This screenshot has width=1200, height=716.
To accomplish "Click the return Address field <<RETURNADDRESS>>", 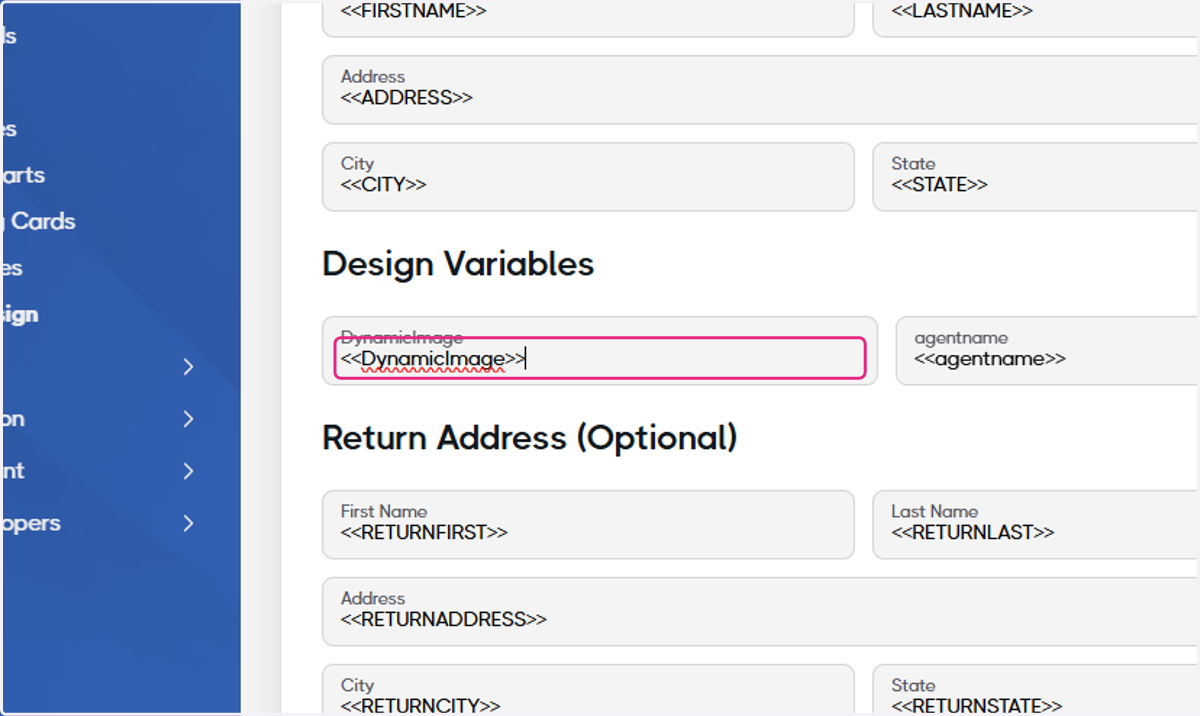I will coord(761,612).
